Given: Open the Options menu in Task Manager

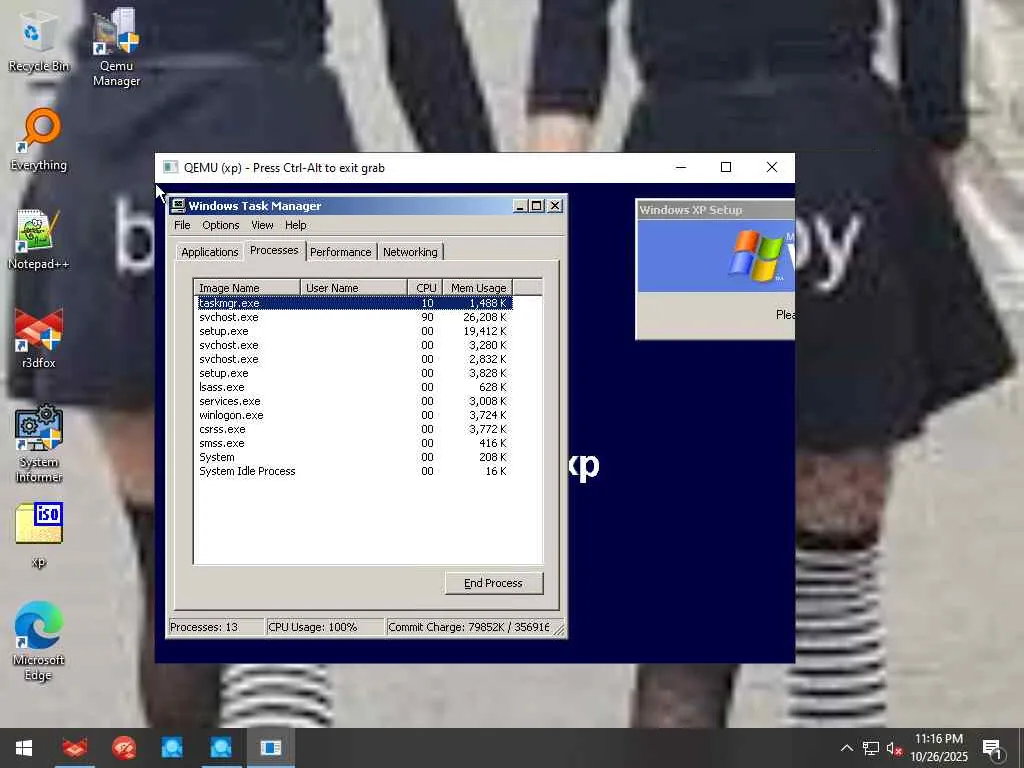Looking at the screenshot, I should pyautogui.click(x=221, y=225).
